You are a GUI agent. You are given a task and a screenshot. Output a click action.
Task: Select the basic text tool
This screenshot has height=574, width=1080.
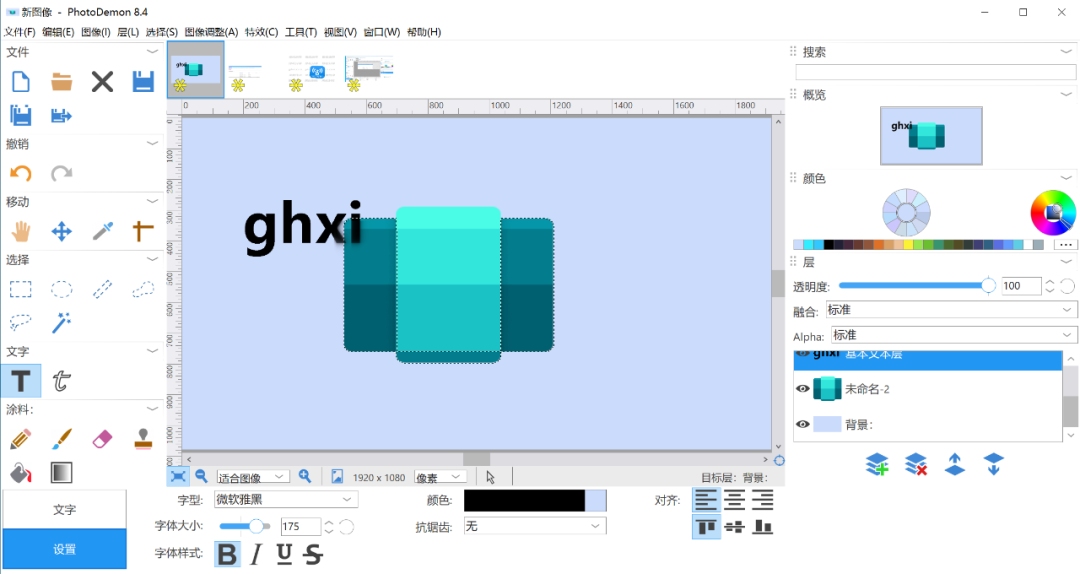tap(21, 380)
